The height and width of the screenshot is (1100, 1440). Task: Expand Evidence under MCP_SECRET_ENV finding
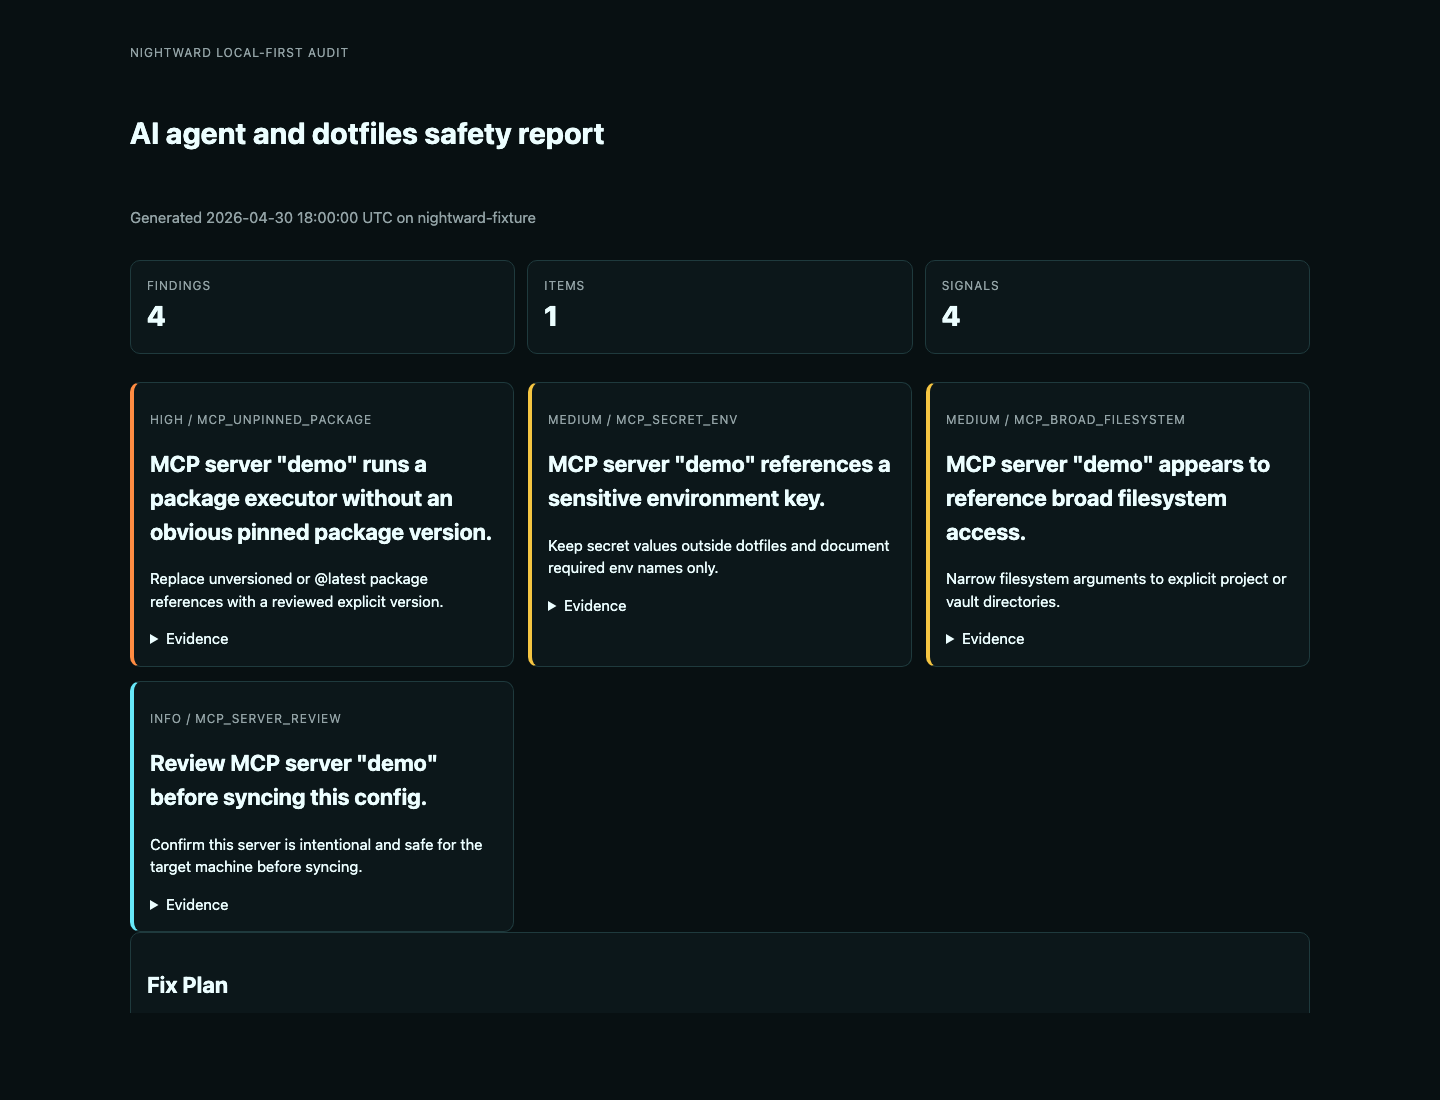click(587, 606)
